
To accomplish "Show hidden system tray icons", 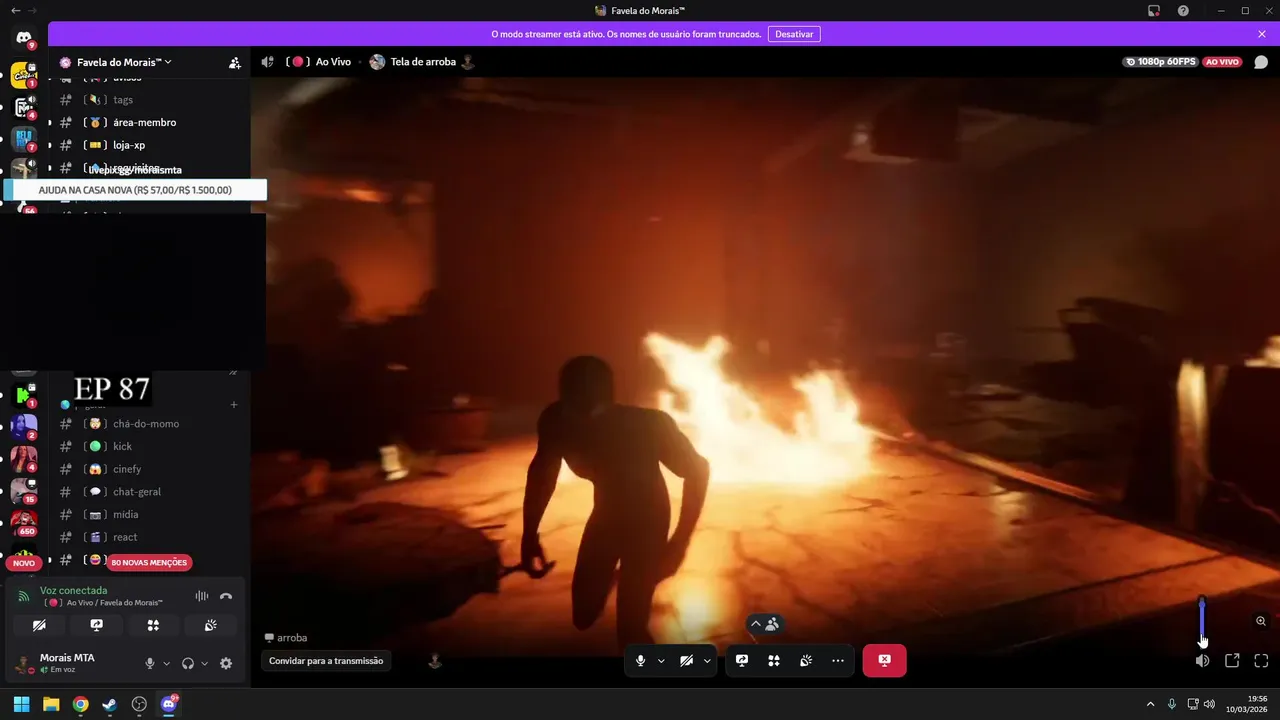I will pos(1150,704).
